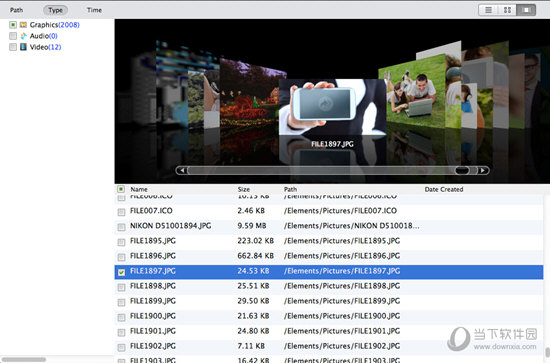Select the NIKON D51001894.JPG file name
Image resolution: width=550 pixels, height=363 pixels.
pyautogui.click(x=170, y=226)
